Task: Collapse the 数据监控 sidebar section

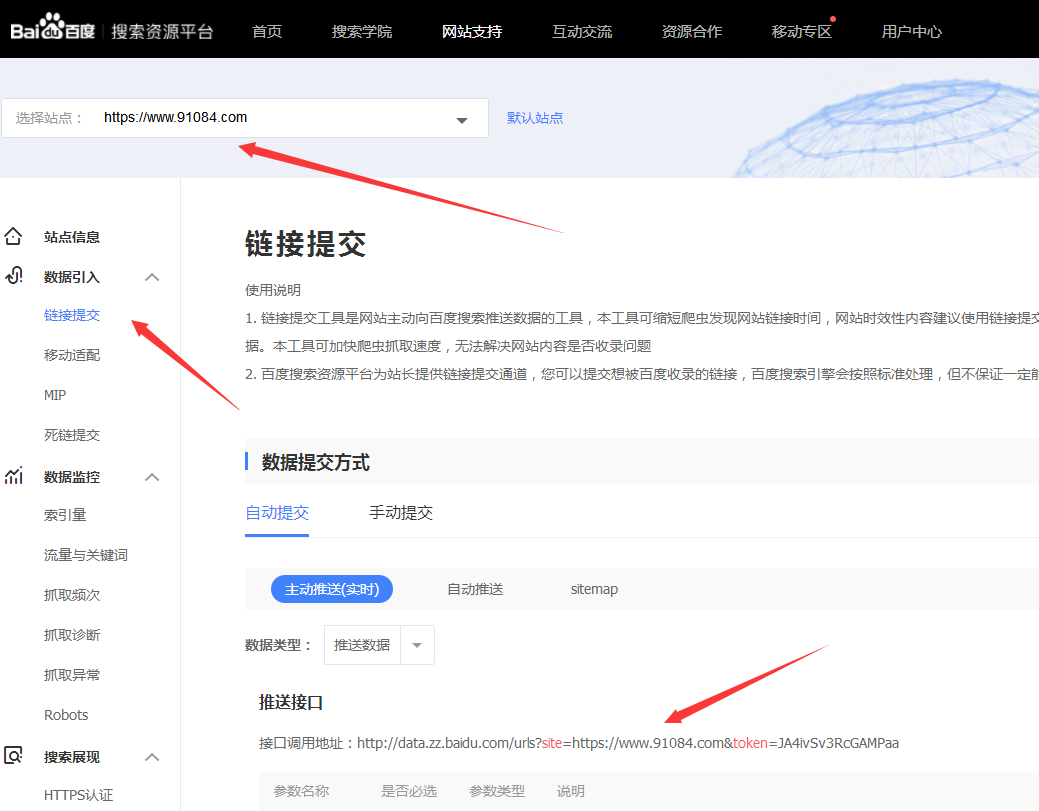Action: 152,477
